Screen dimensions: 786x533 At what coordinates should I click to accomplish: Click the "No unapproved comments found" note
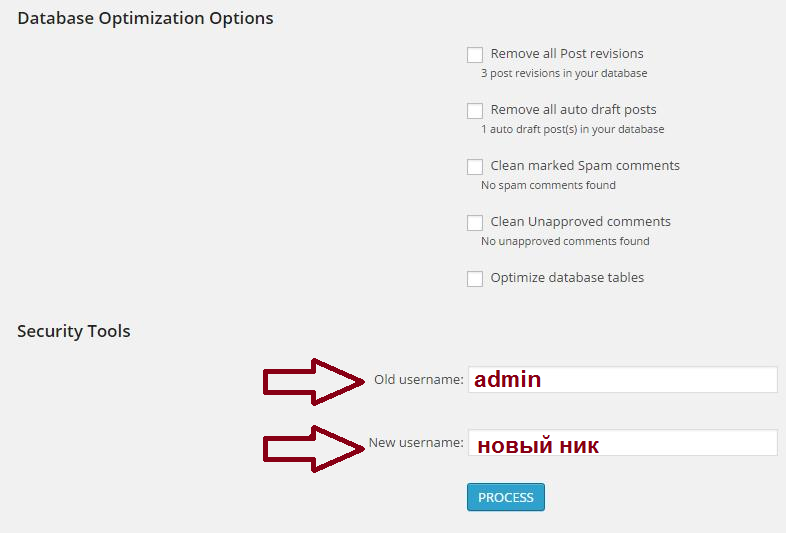[x=565, y=242]
